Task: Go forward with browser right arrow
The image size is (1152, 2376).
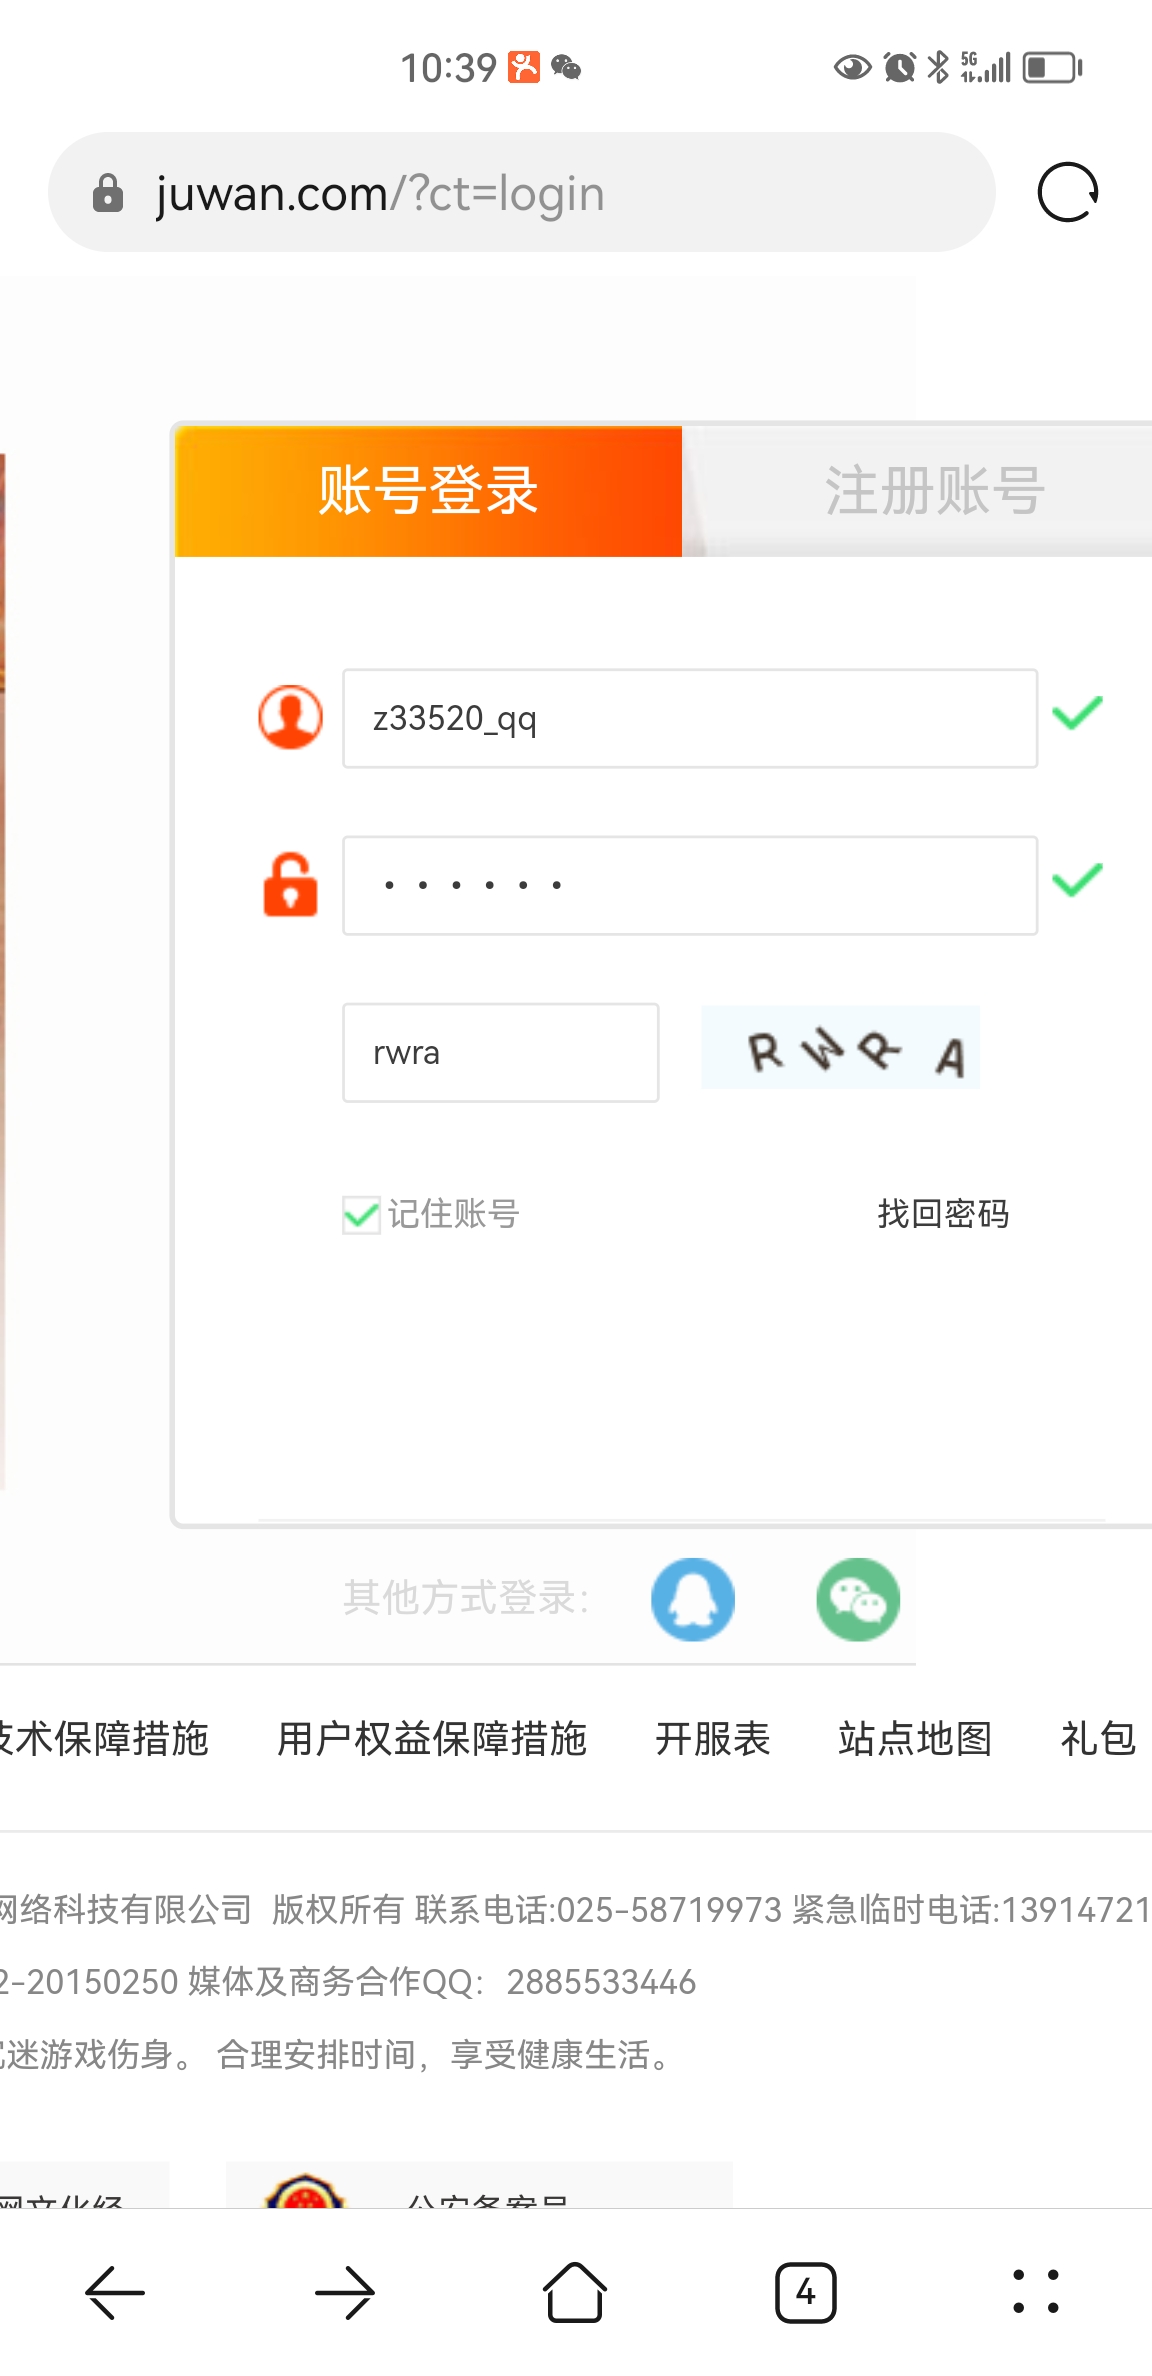Action: [345, 2292]
